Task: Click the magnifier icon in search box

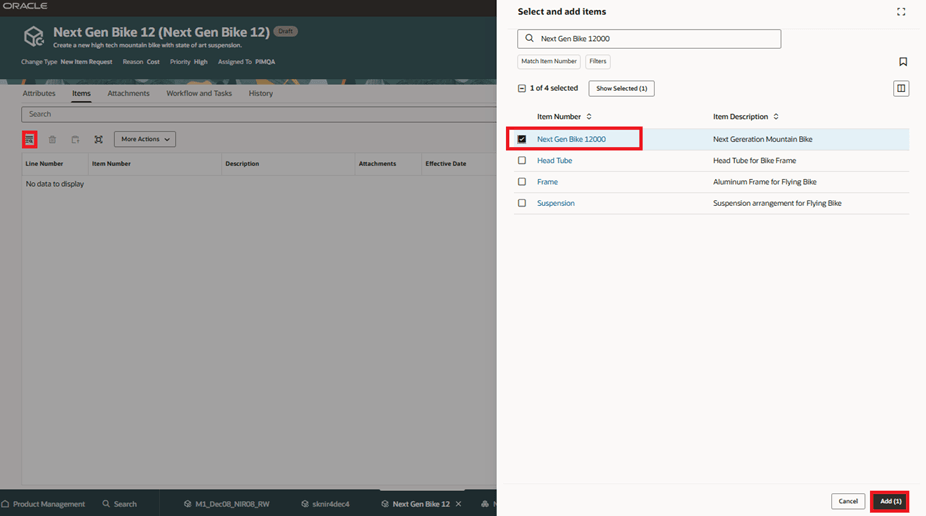Action: pyautogui.click(x=529, y=38)
